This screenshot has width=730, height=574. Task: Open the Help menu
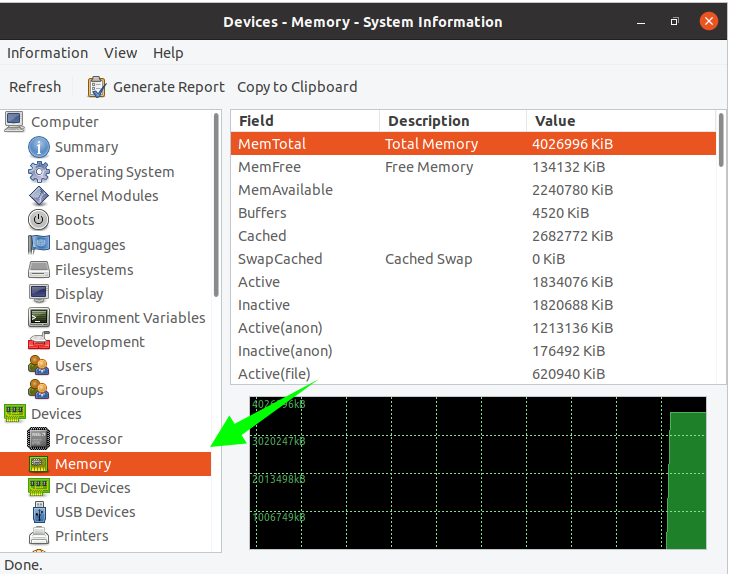tap(168, 53)
